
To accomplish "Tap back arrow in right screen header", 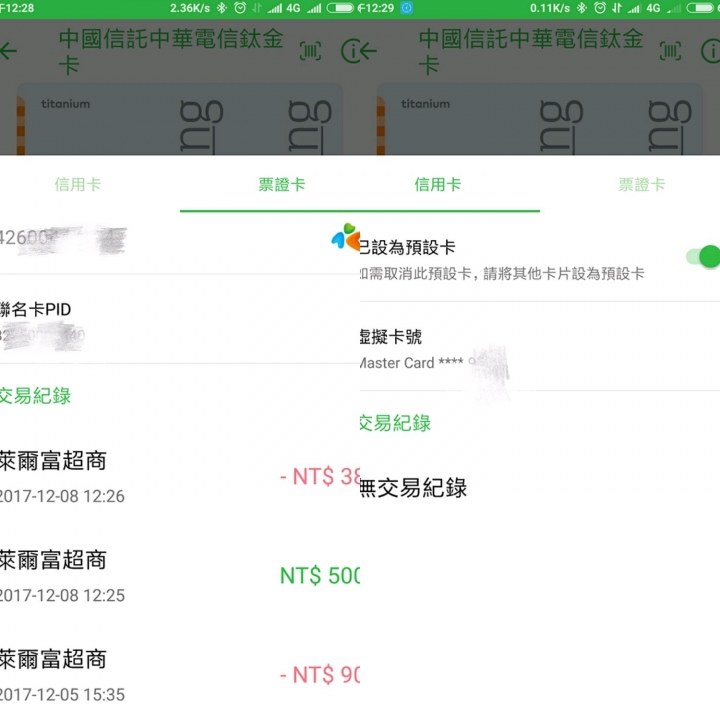I will pyautogui.click(x=368, y=51).
